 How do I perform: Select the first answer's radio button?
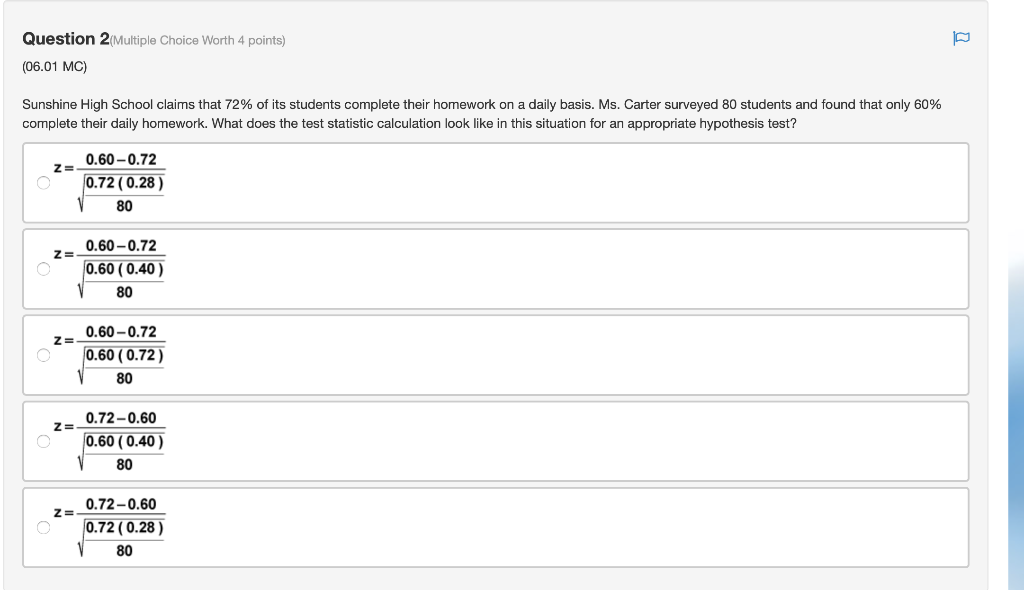[x=43, y=182]
